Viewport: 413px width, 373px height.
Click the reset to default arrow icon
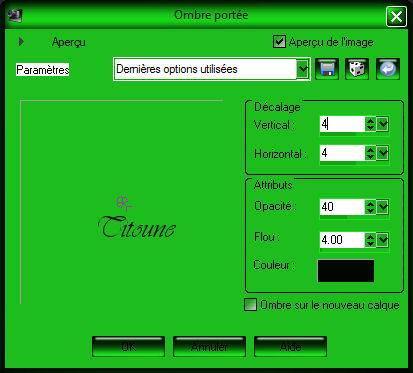(388, 69)
